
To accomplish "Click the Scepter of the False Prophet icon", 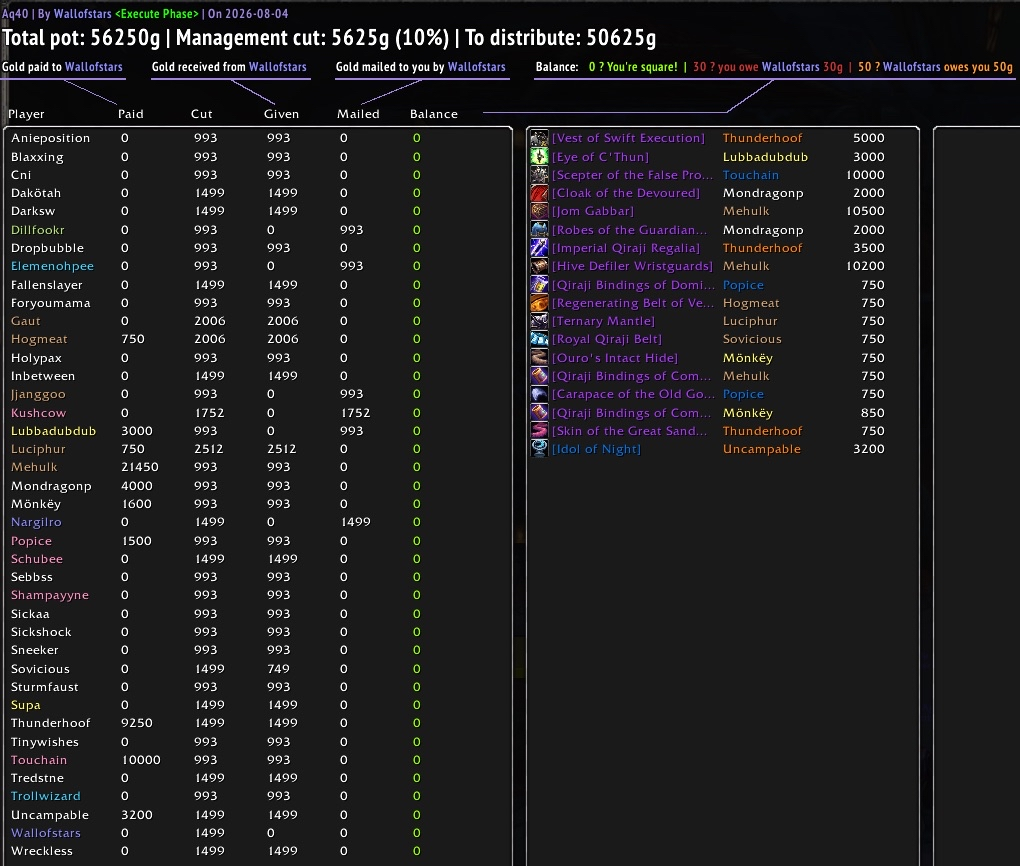I will [539, 174].
